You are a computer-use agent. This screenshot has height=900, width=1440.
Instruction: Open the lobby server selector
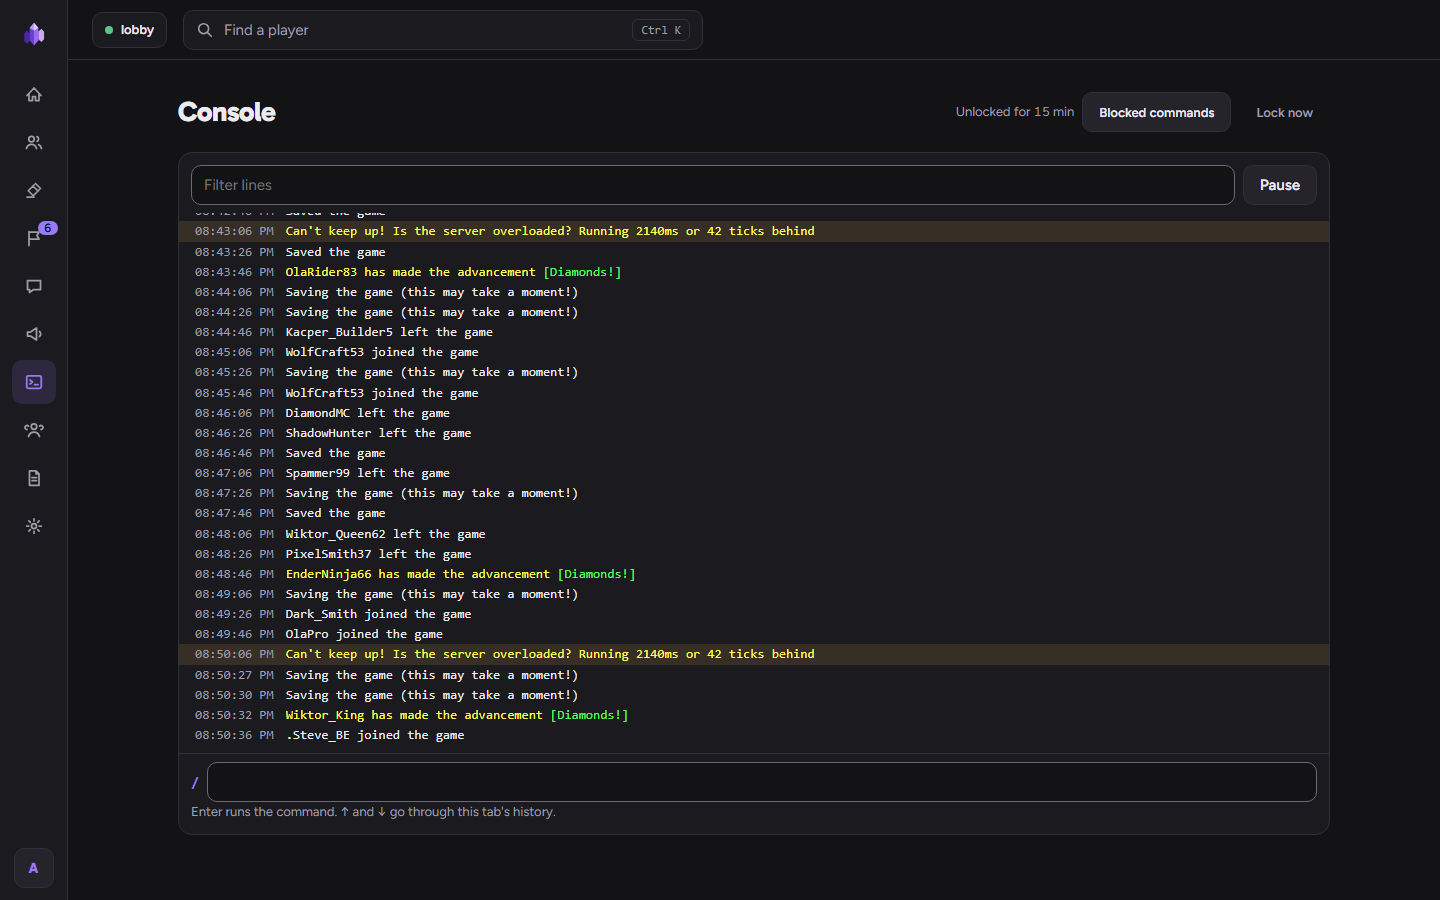[129, 30]
